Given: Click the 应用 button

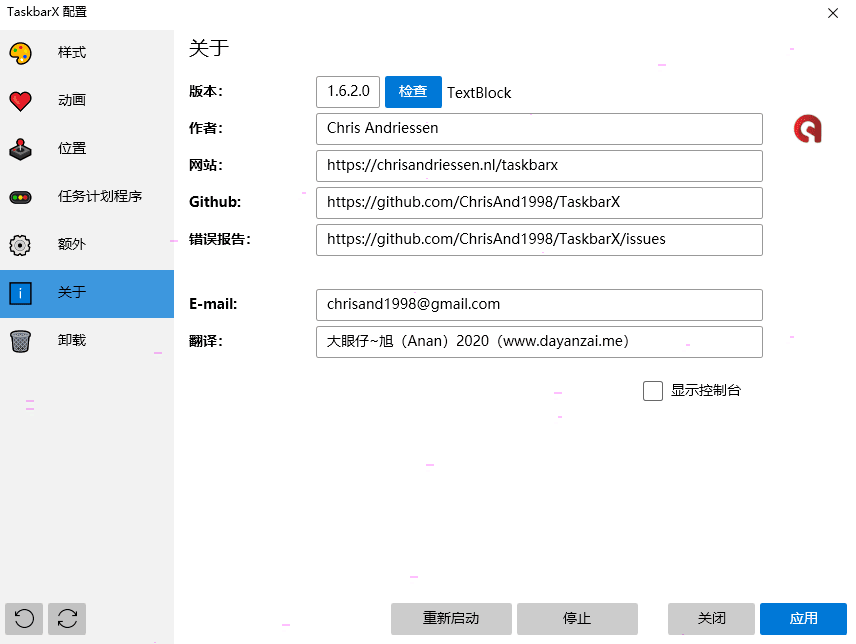Looking at the screenshot, I should tap(803, 618).
